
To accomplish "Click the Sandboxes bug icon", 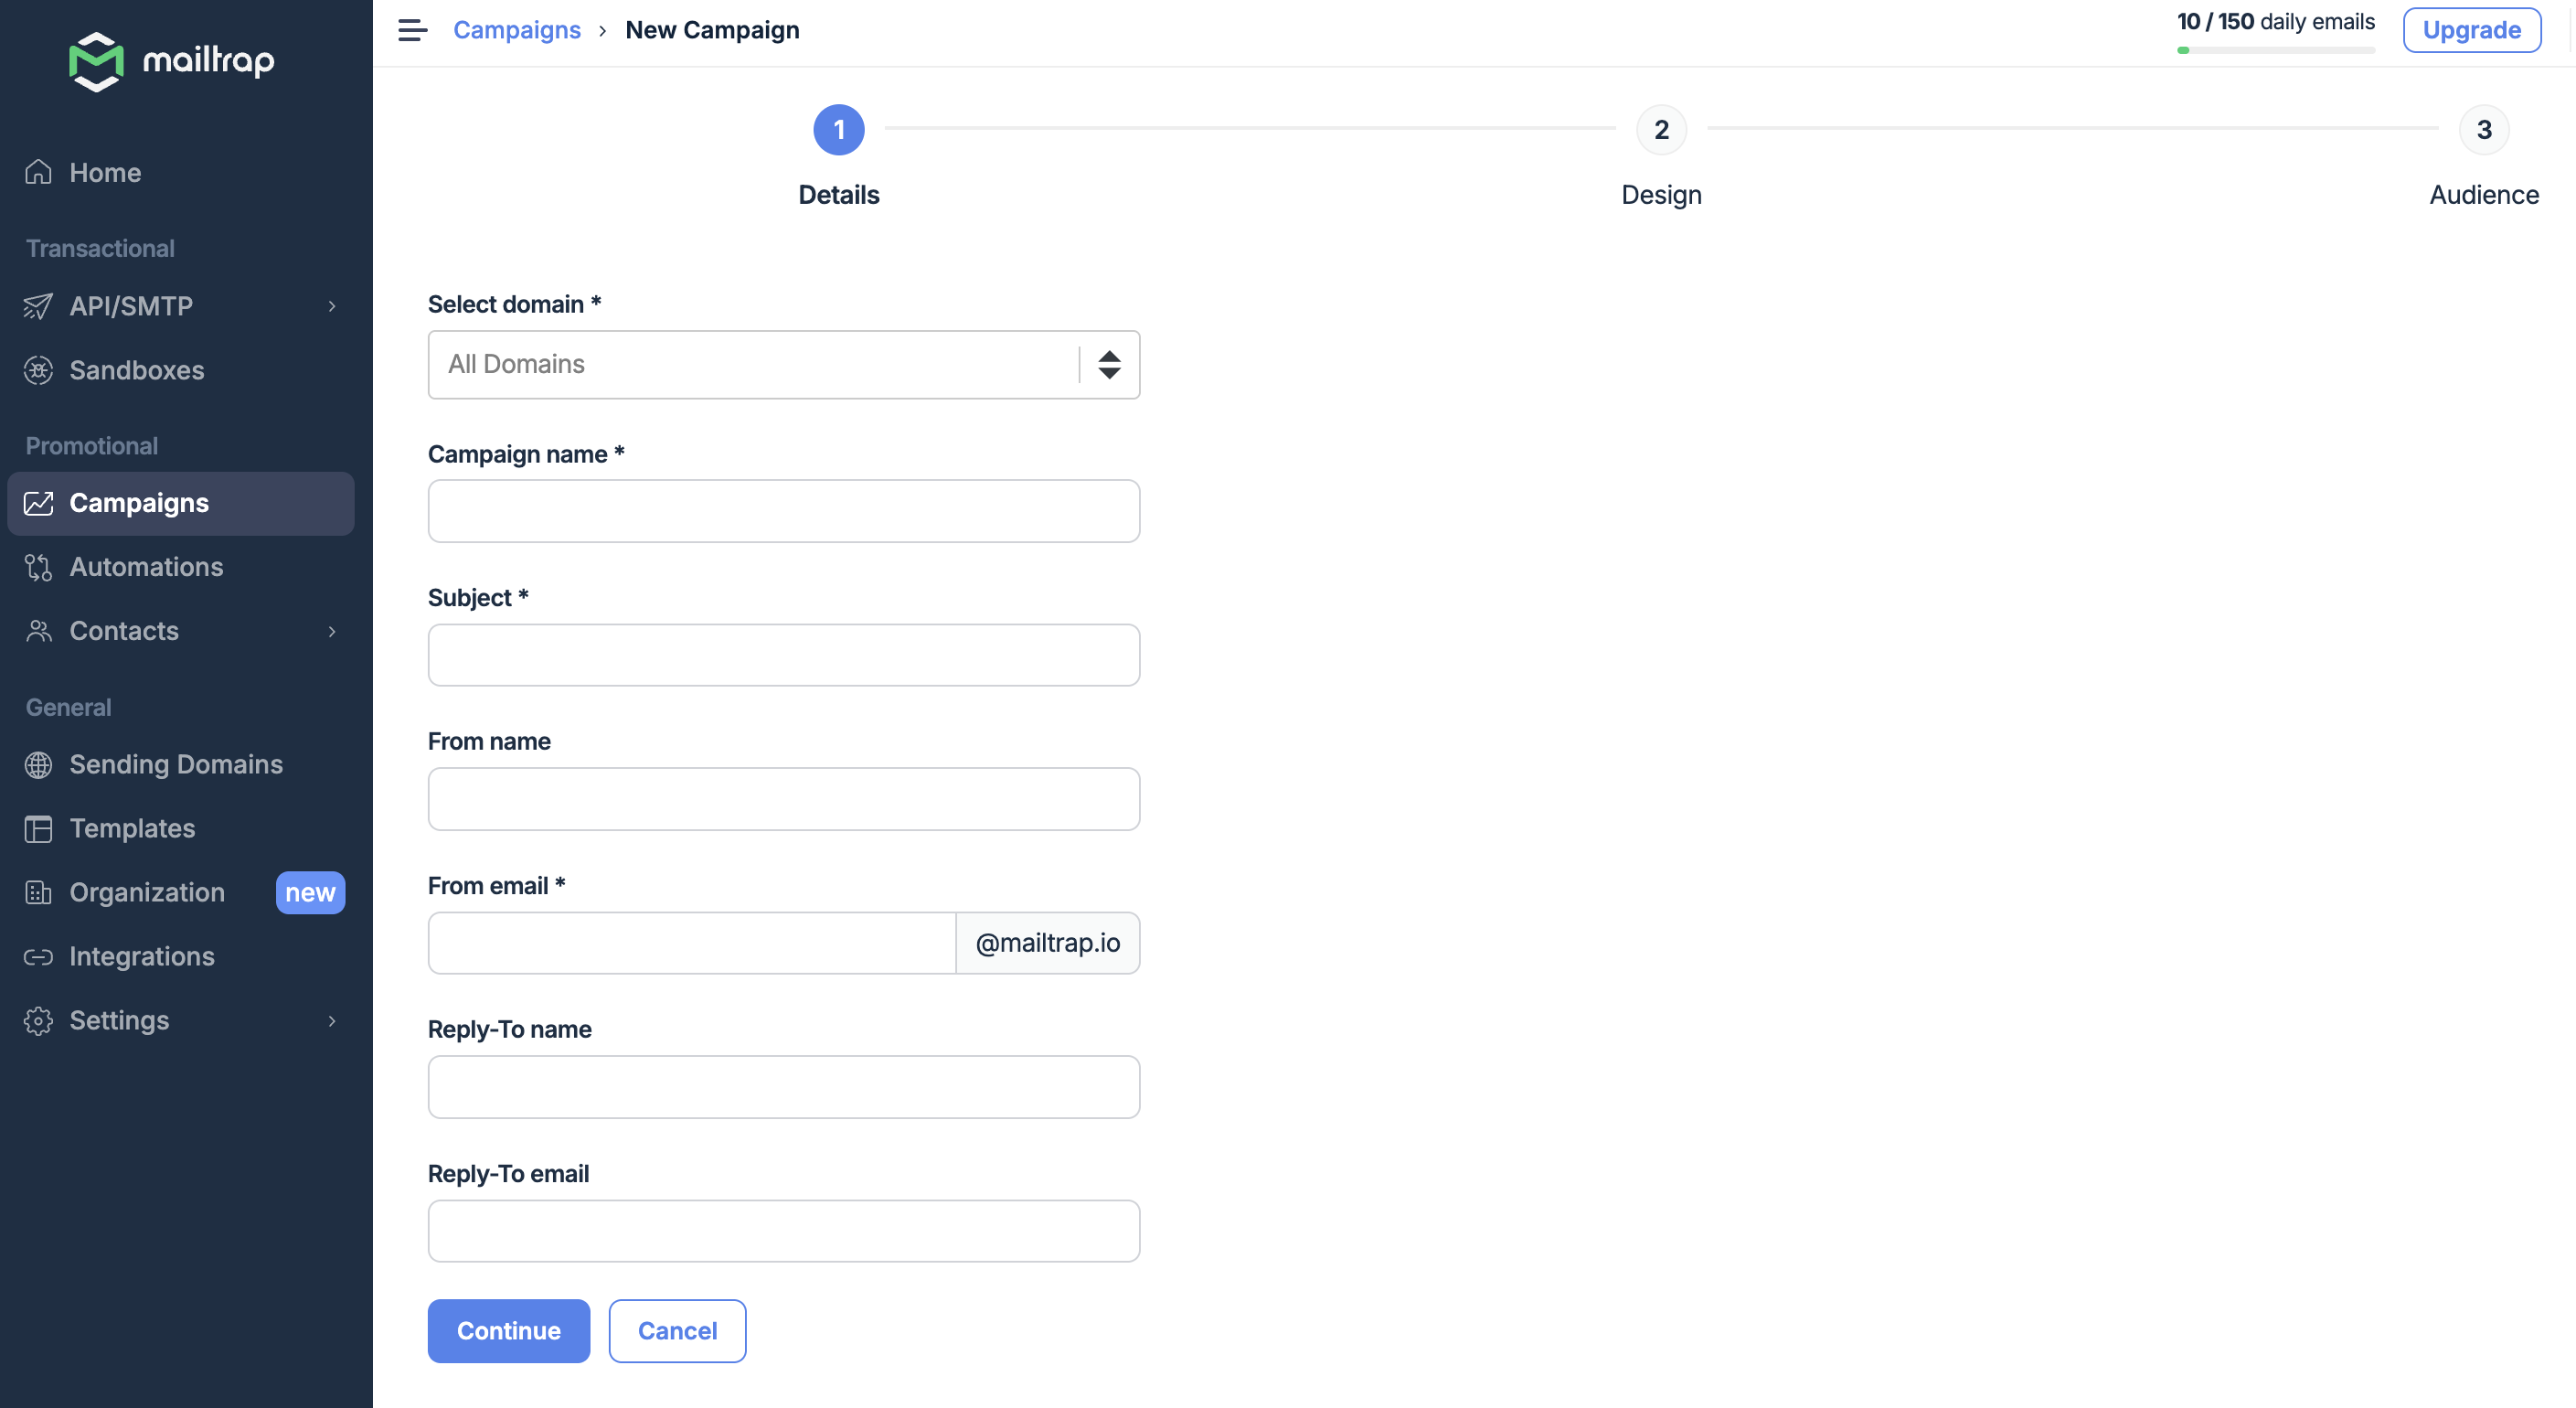I will pos(38,370).
